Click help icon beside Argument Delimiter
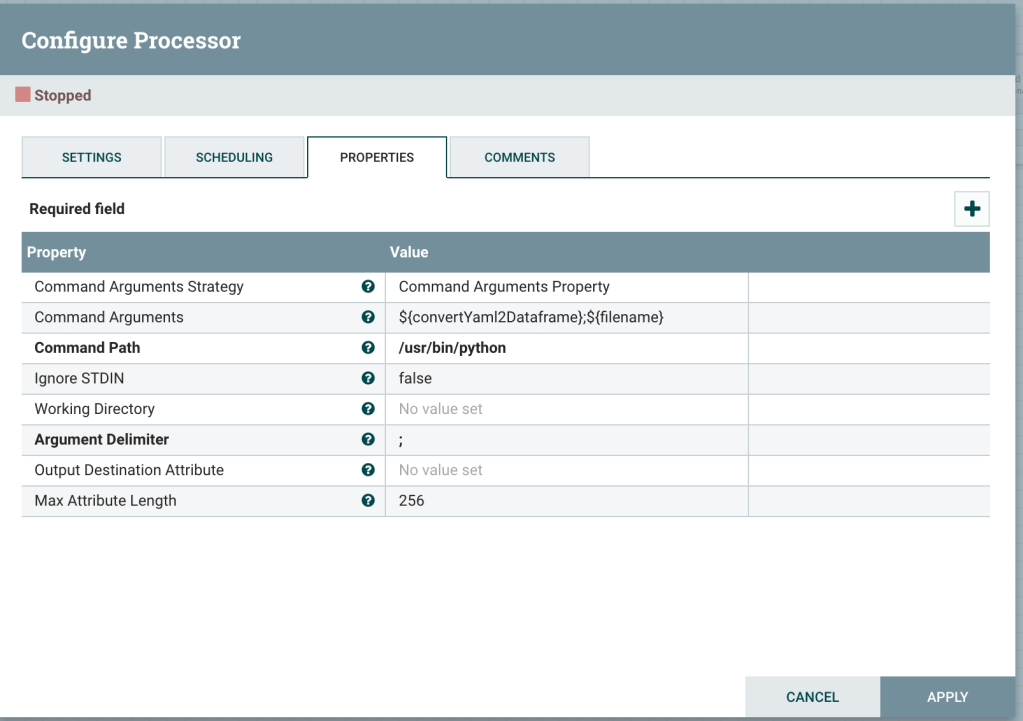 pos(368,439)
